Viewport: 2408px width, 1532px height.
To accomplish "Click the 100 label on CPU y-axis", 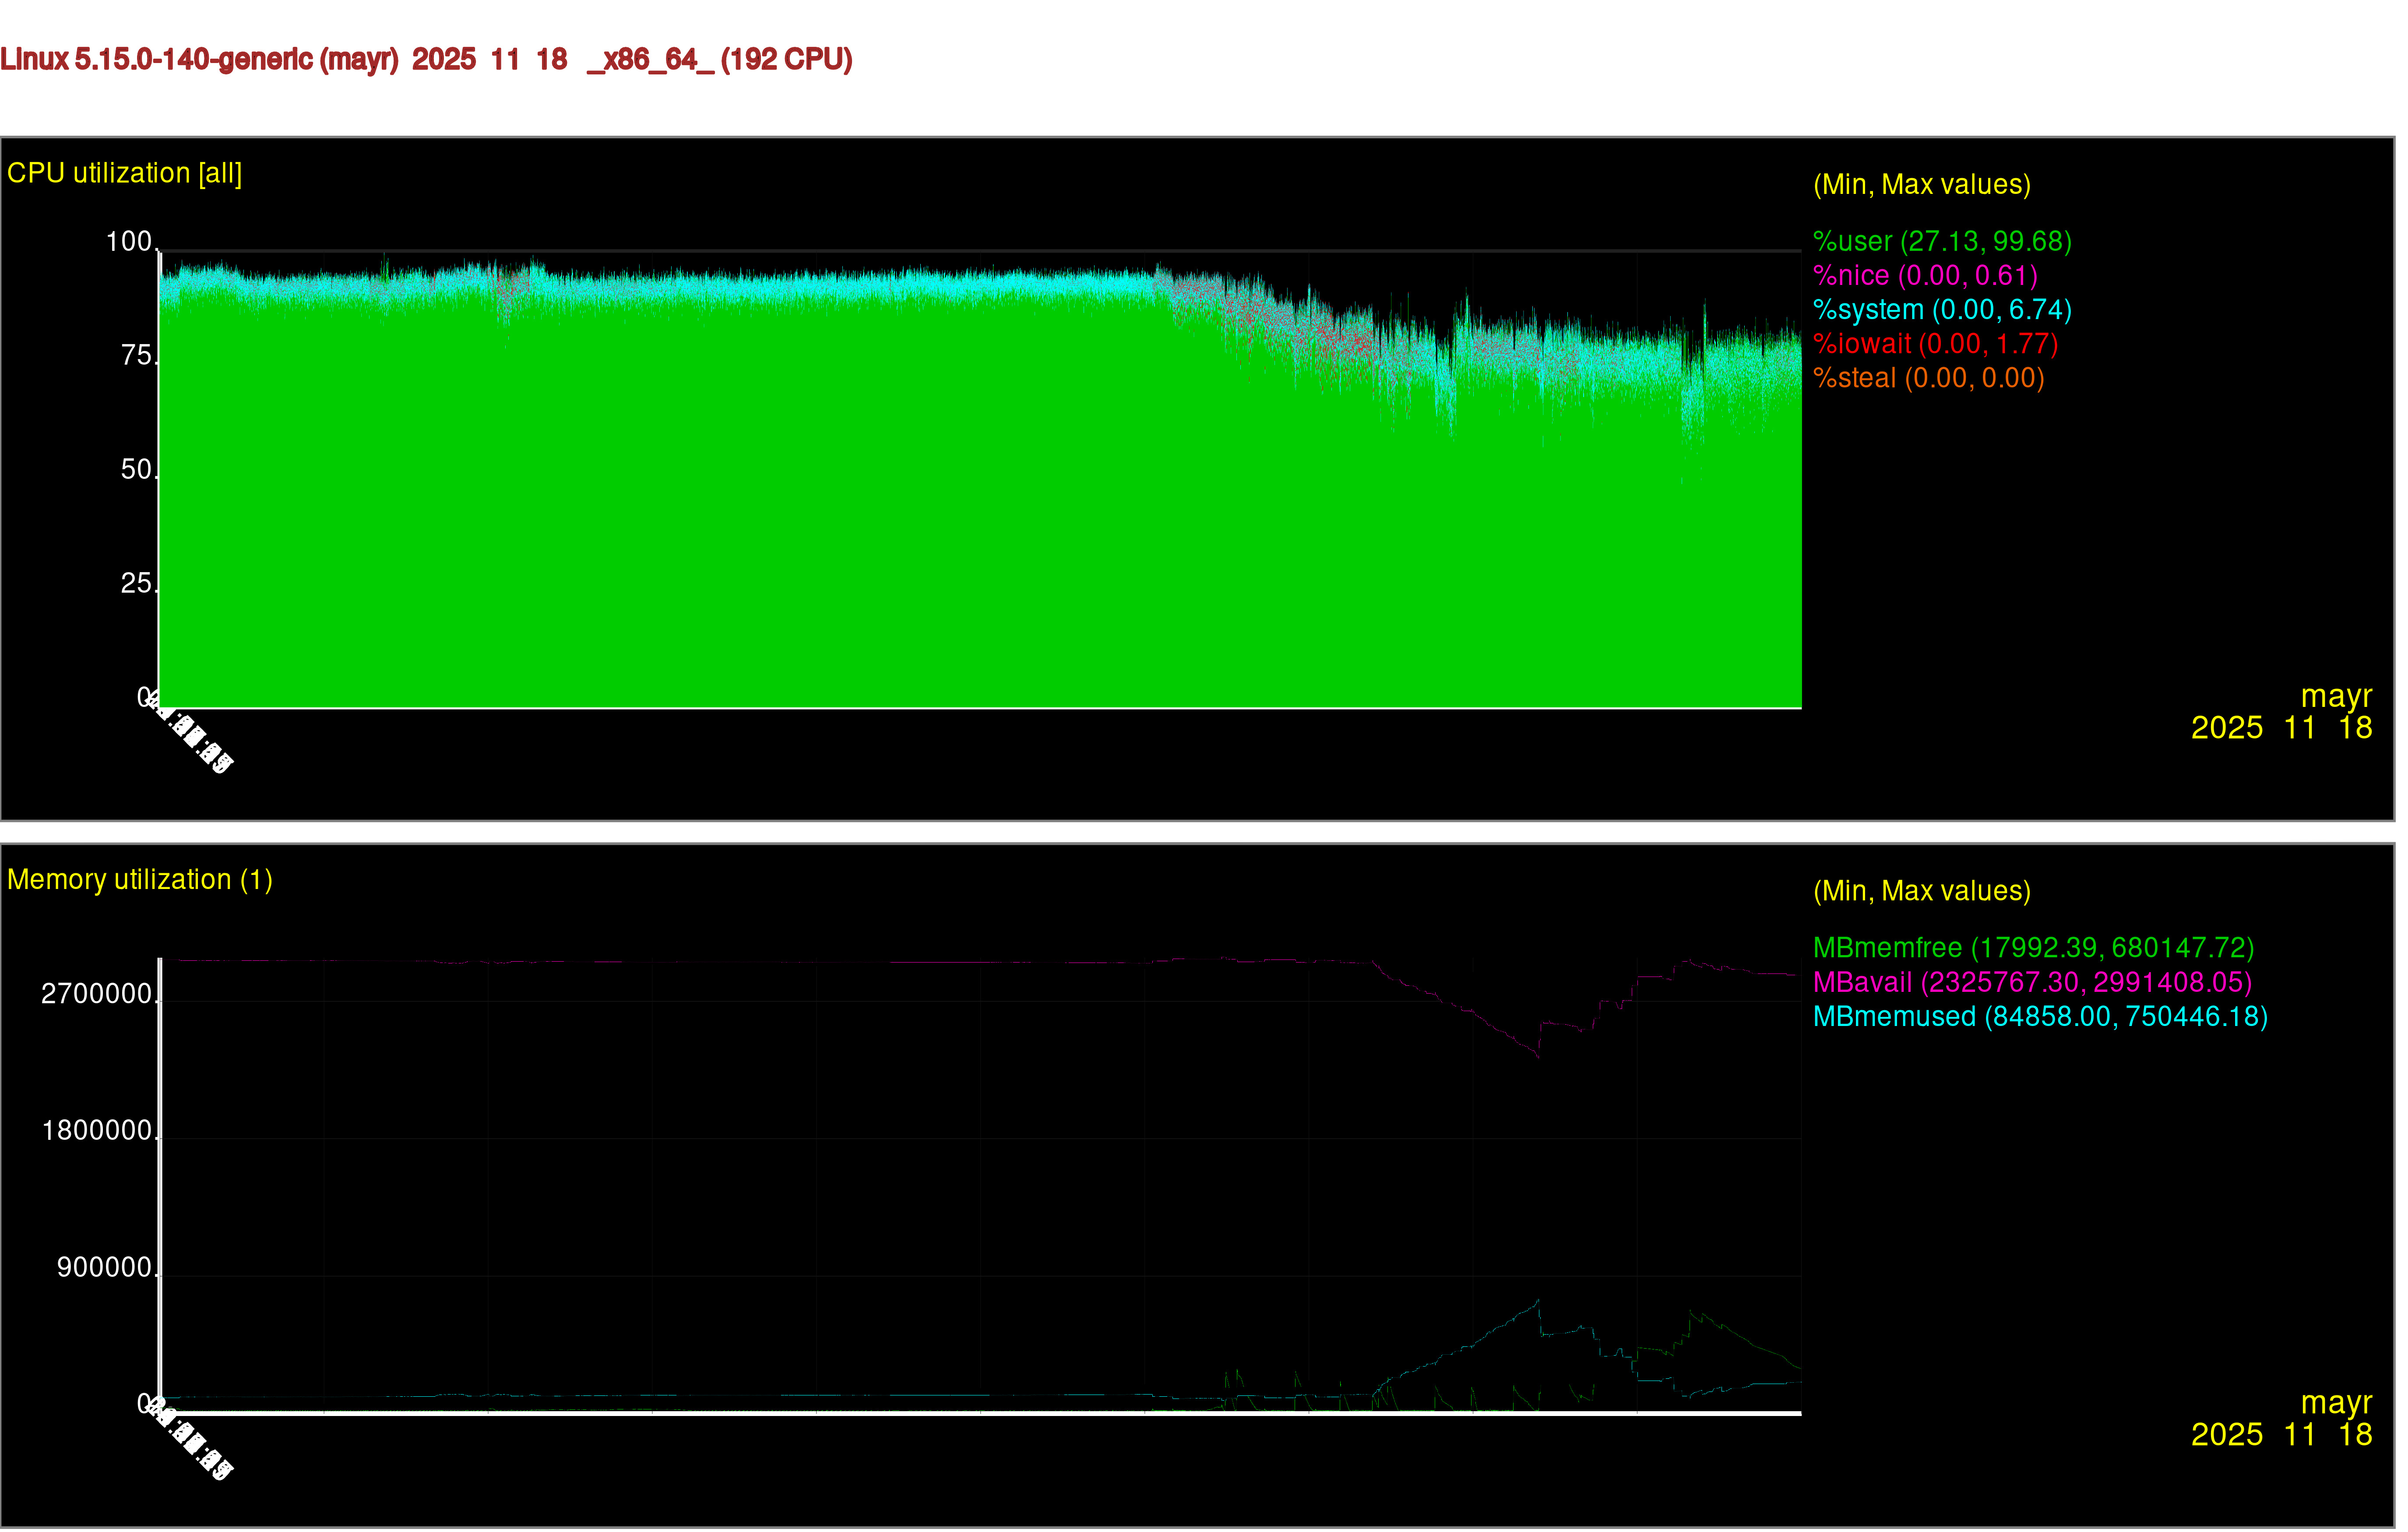I will pos(129,242).
